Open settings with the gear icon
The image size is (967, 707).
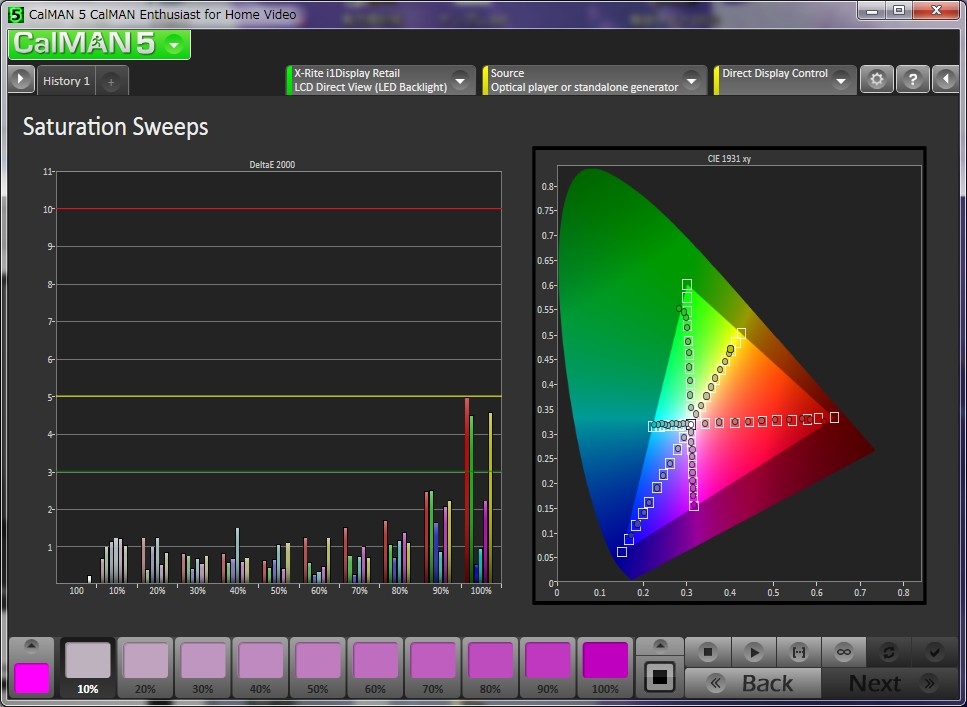click(877, 80)
